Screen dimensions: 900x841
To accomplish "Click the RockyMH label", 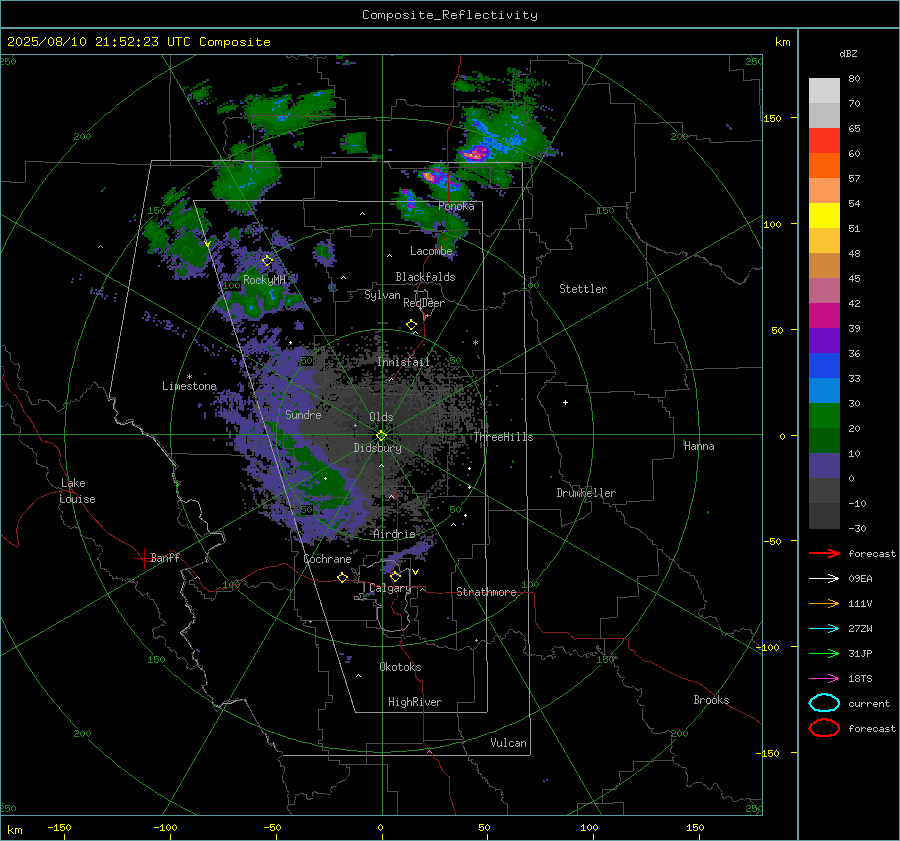I will pos(264,280).
